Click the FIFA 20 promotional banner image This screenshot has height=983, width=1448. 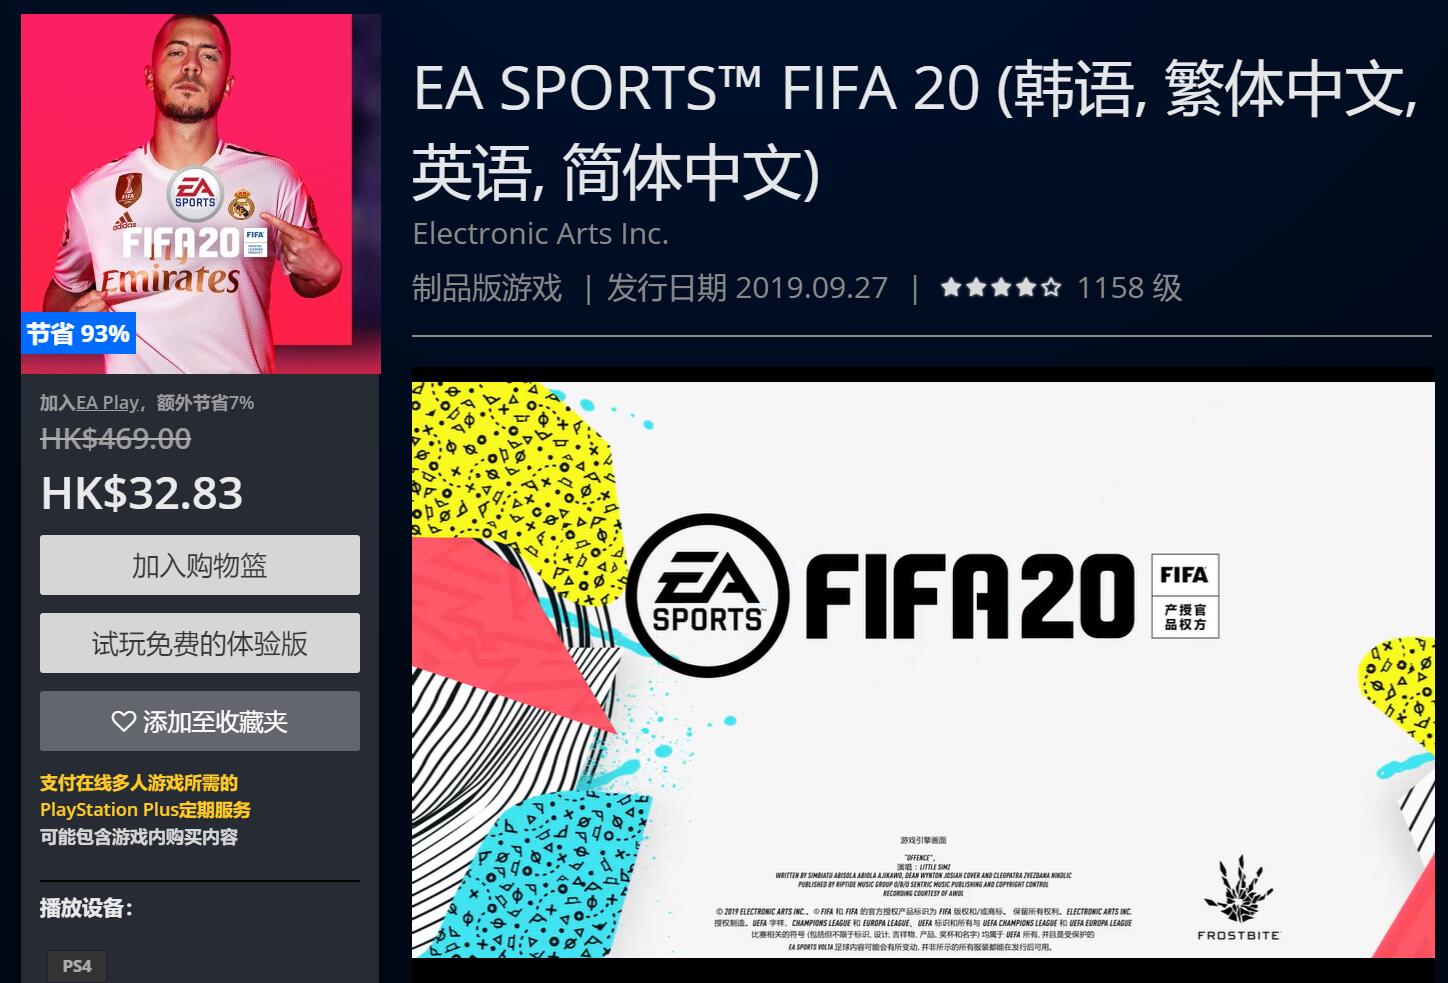tap(923, 669)
